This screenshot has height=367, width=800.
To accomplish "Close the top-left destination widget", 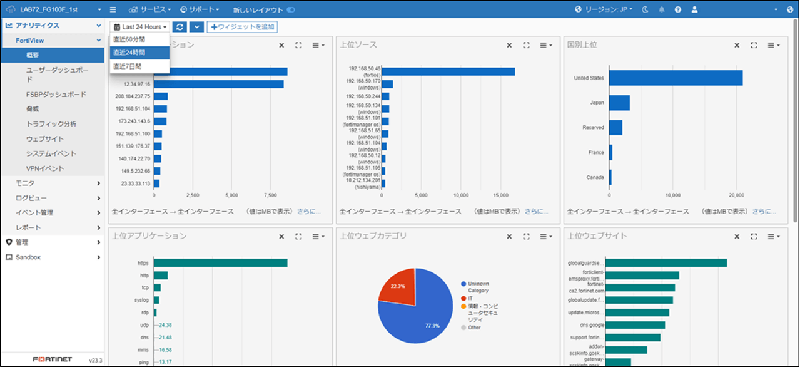I will tap(282, 45).
